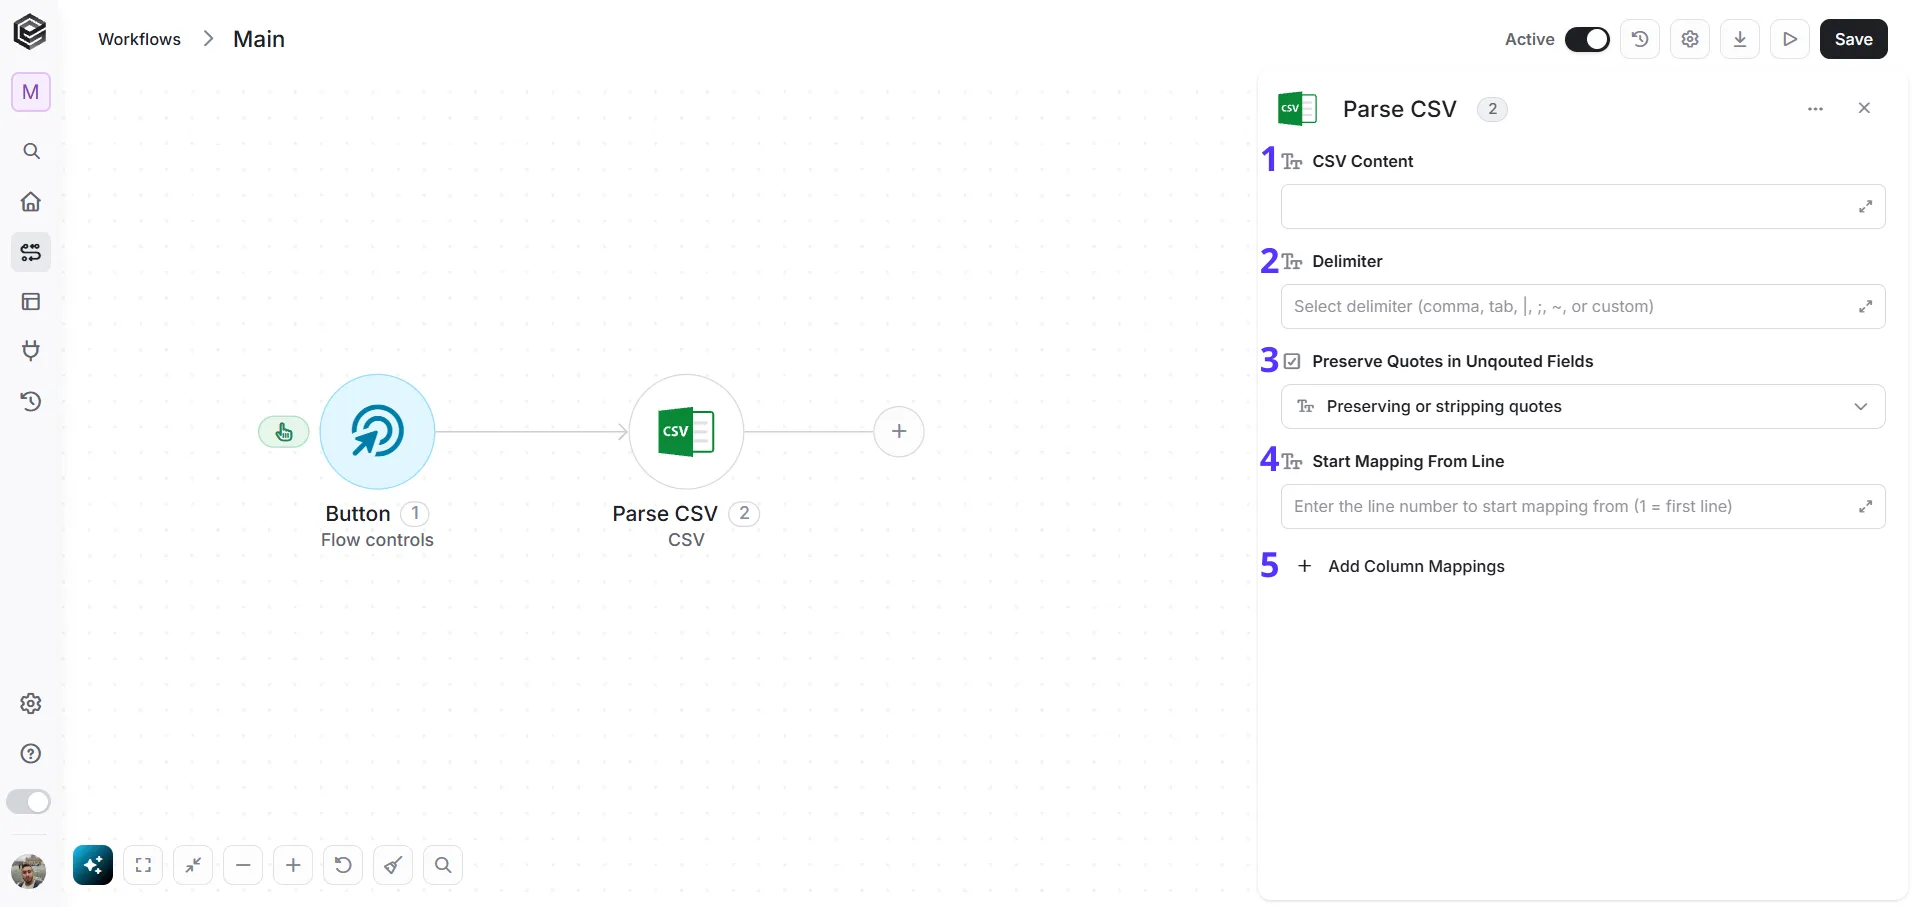Open Parse CSV panel more options
1915x907 pixels.
click(1816, 109)
